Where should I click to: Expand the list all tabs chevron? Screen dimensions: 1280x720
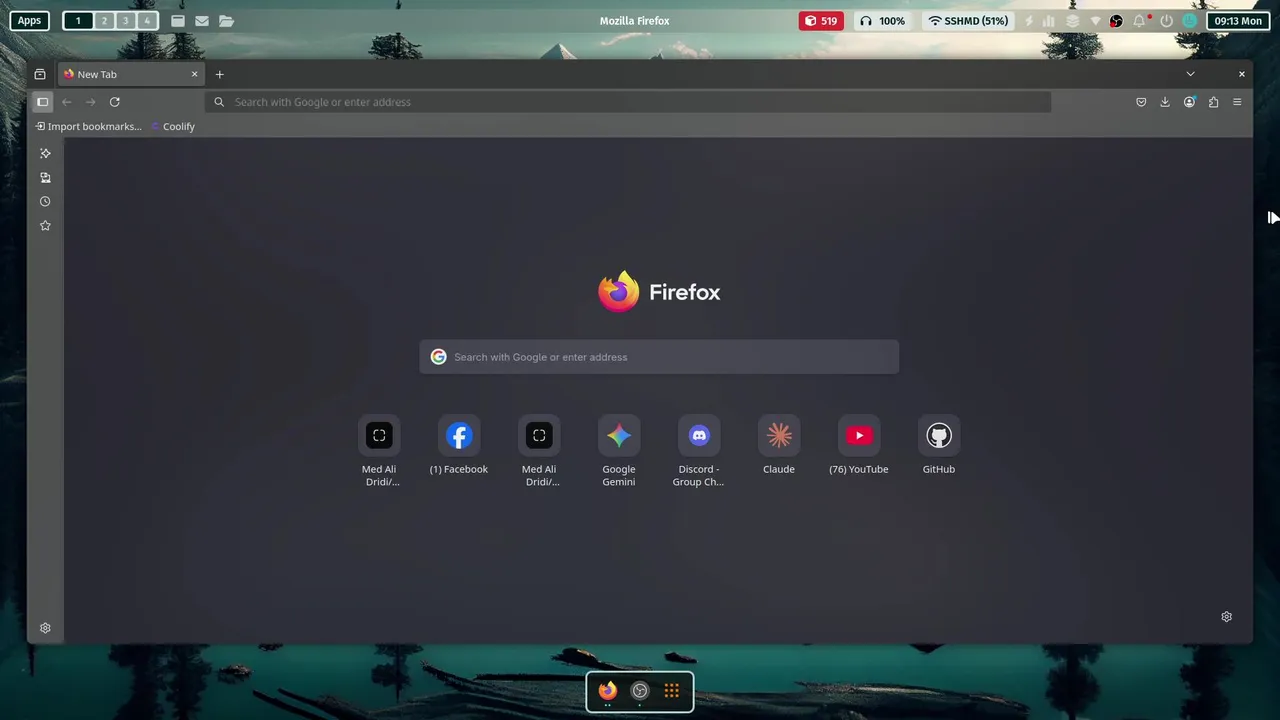coord(1190,74)
